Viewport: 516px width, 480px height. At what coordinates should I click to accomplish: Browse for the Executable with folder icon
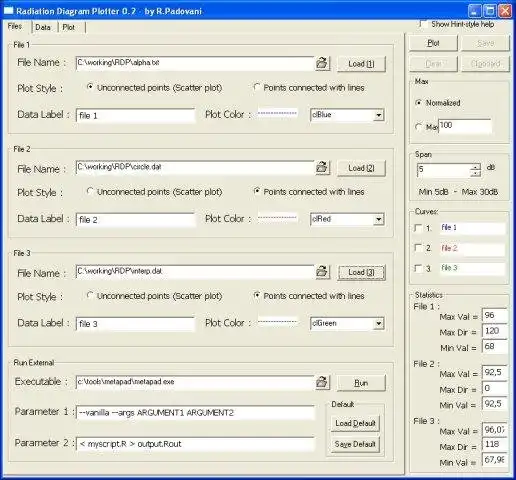322,382
